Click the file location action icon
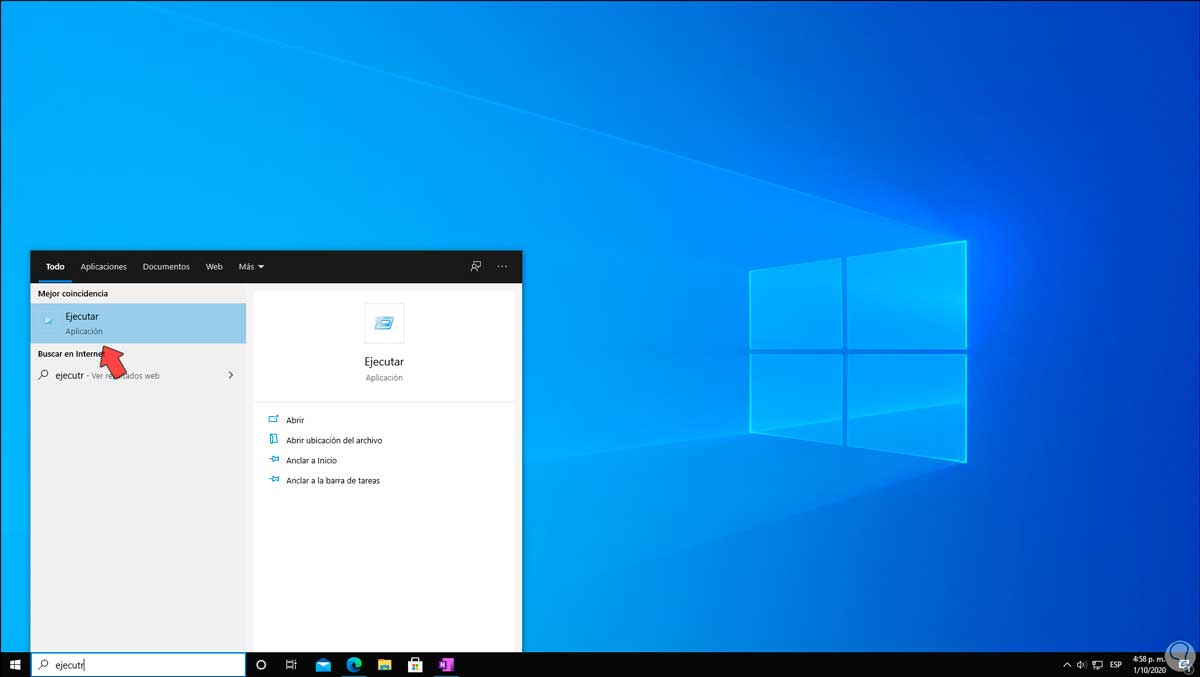 [x=274, y=439]
